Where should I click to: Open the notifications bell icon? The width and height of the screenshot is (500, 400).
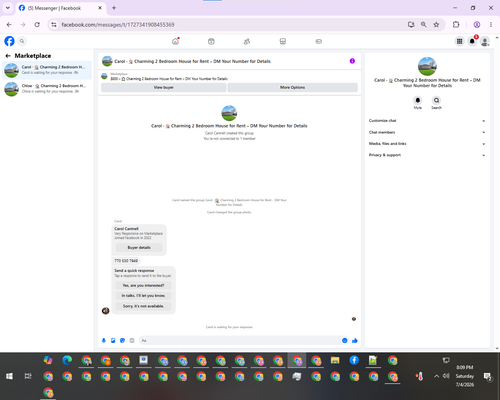(472, 41)
